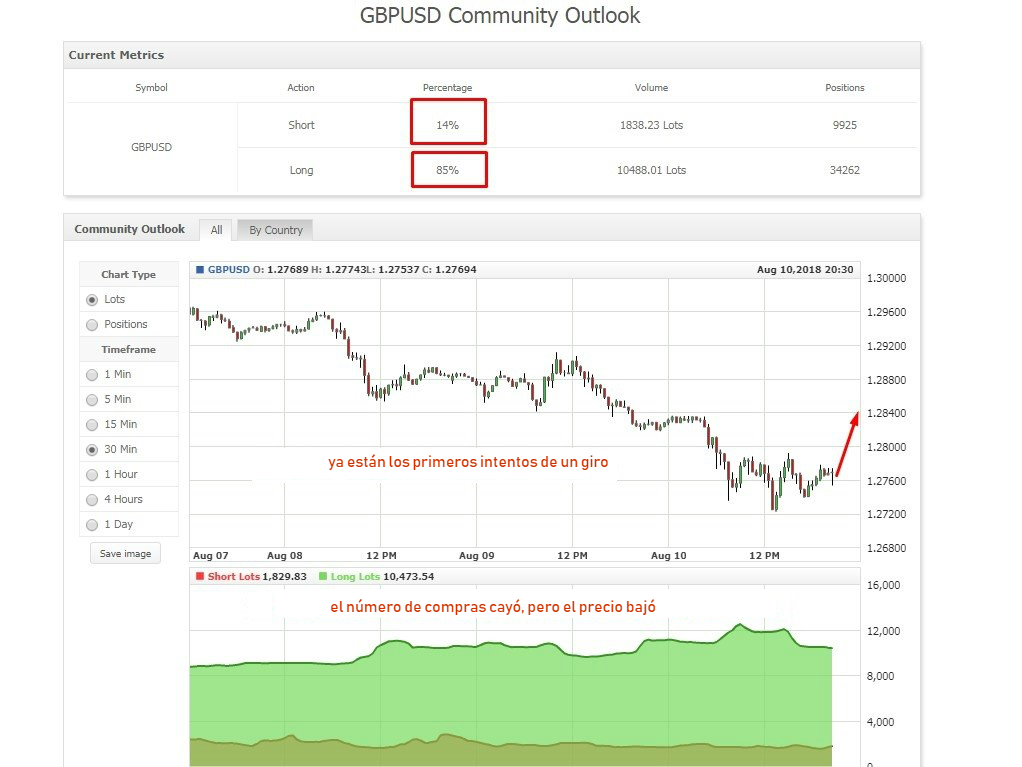1022x767 pixels.
Task: Click the Long 85% percentage cell
Action: (448, 170)
